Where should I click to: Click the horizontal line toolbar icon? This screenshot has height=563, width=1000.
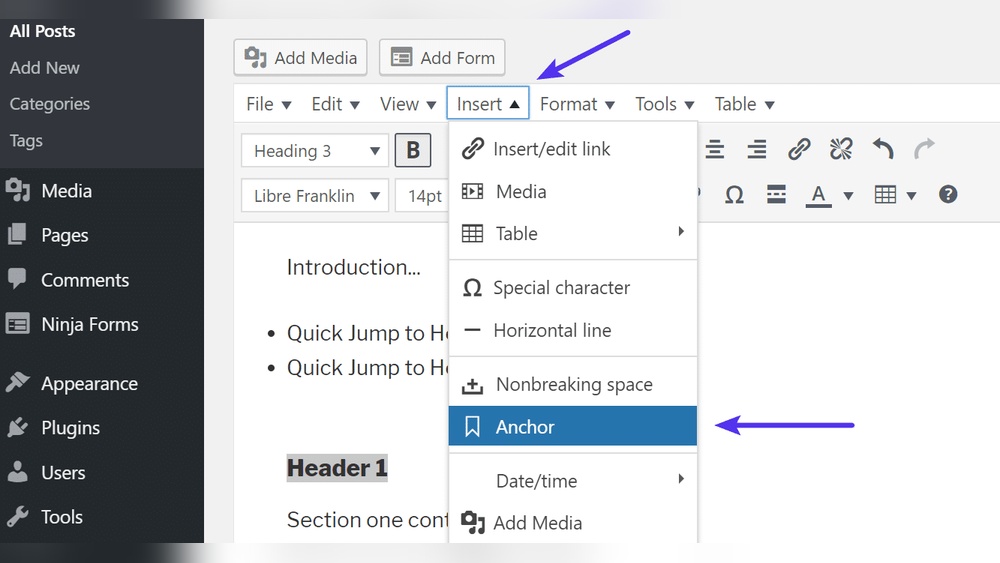776,194
